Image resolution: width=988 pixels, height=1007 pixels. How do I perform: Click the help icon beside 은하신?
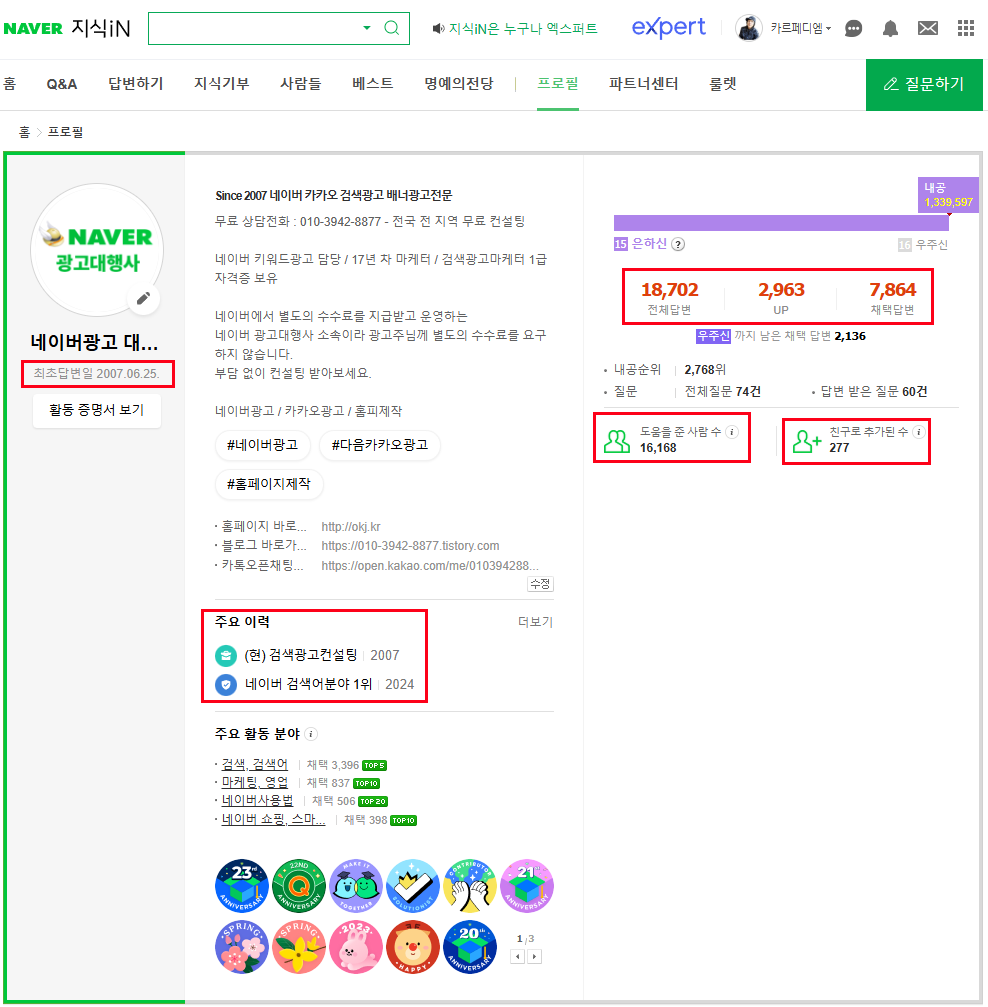point(678,244)
